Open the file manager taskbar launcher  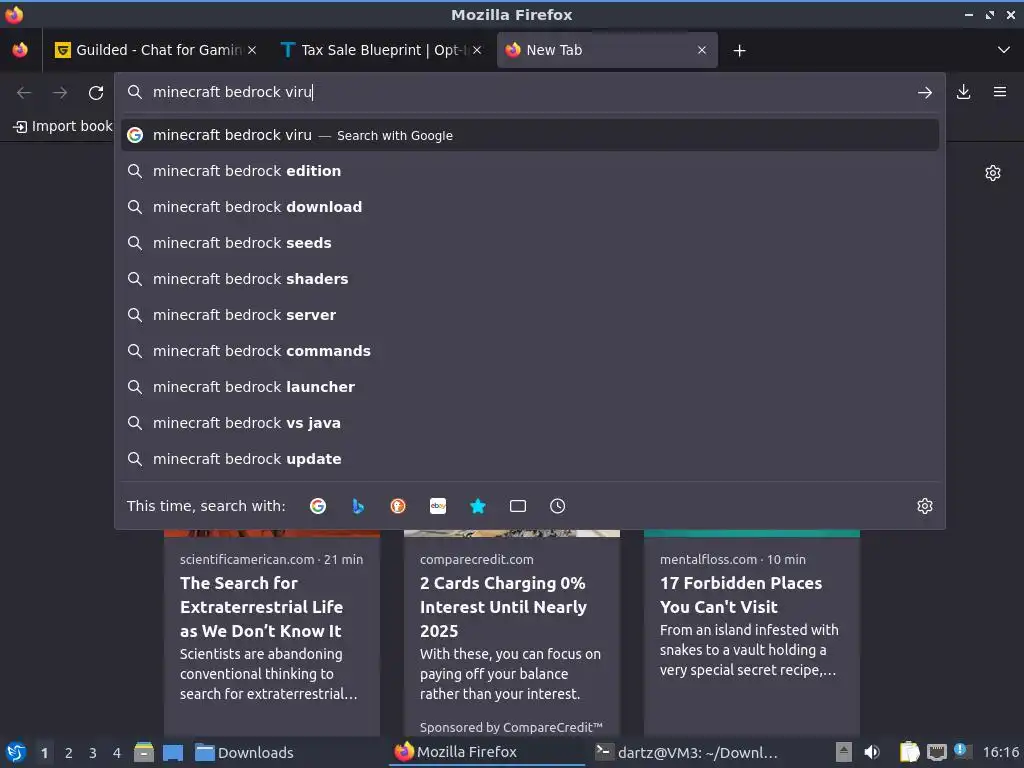click(144, 752)
